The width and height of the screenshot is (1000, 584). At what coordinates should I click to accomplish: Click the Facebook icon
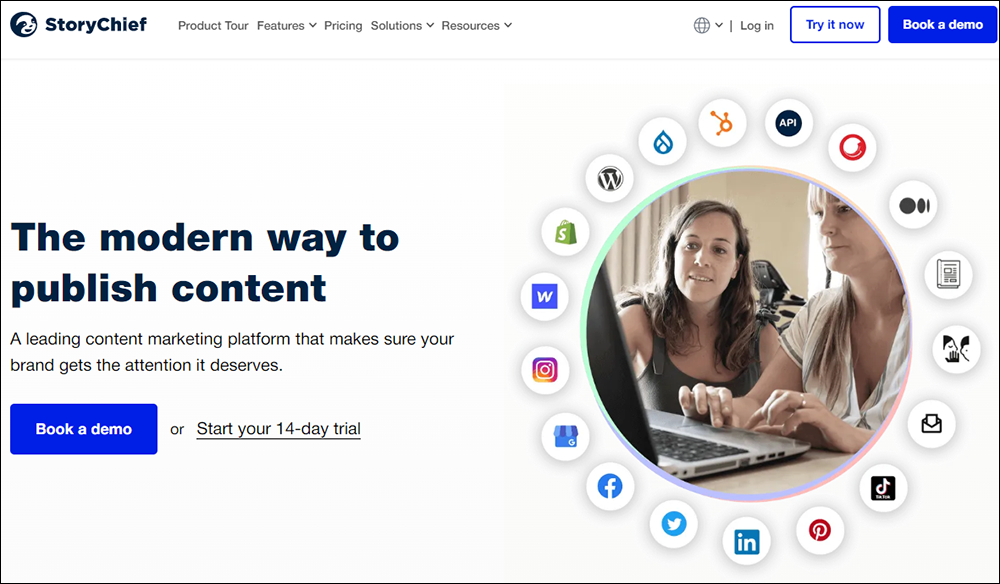[x=610, y=486]
